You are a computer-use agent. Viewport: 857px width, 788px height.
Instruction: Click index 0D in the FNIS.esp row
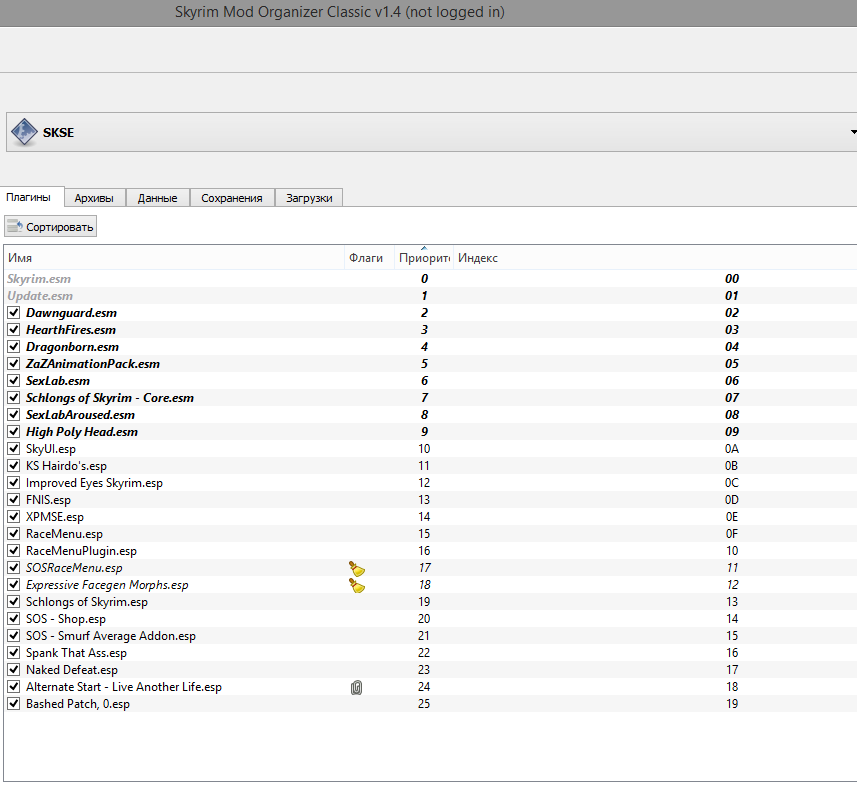(x=732, y=499)
